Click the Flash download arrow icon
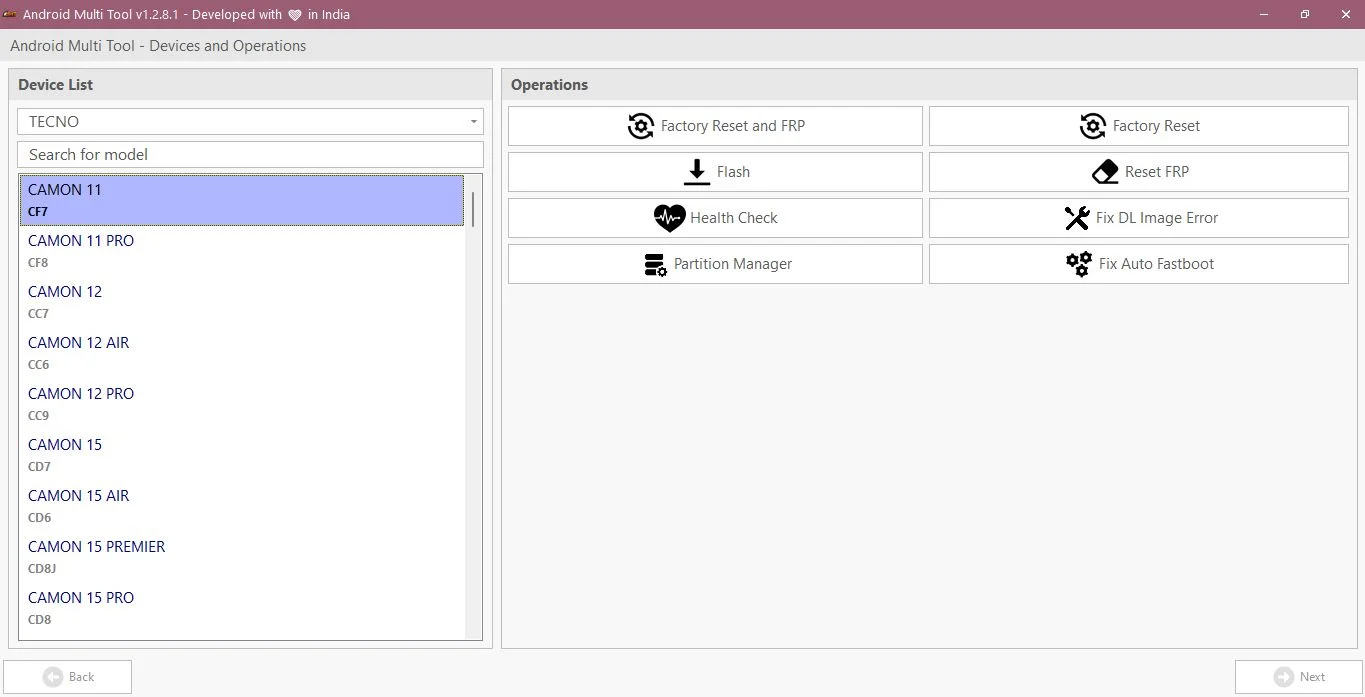1365x697 pixels. point(697,172)
